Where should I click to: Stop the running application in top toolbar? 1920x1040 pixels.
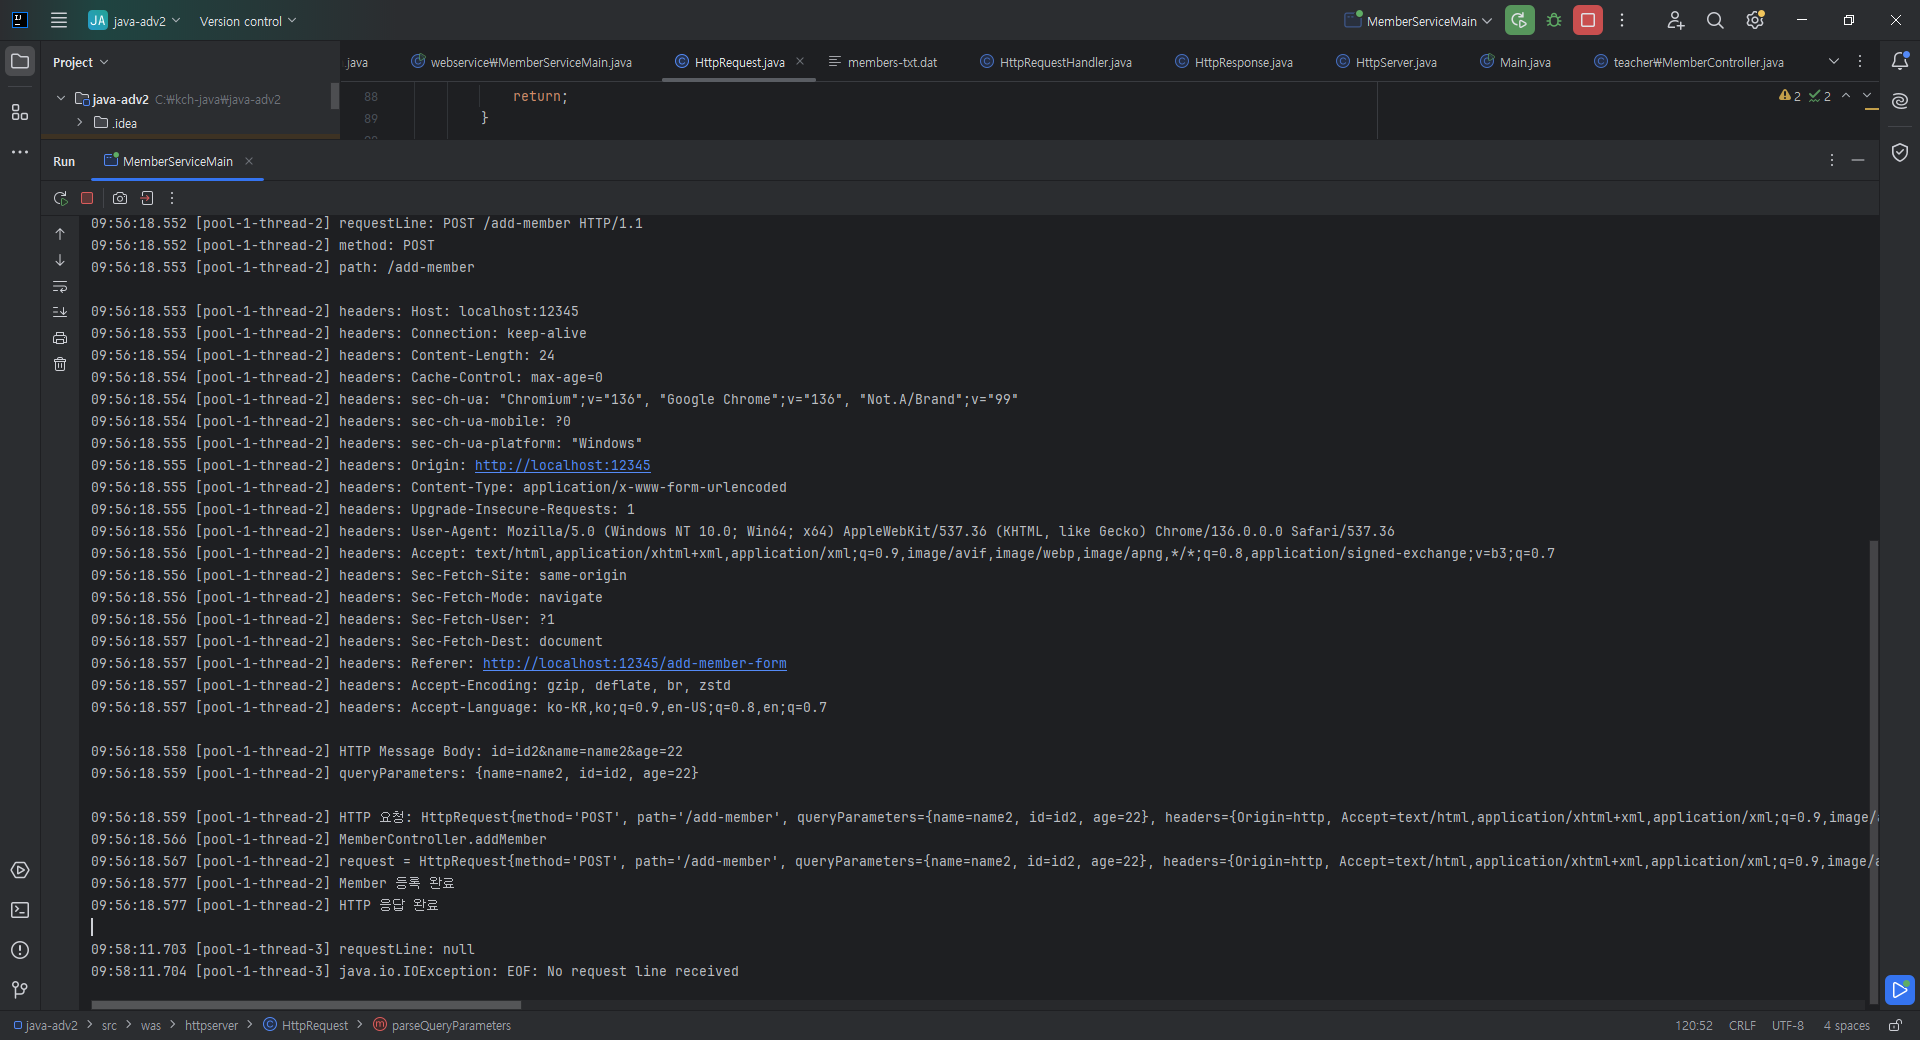[x=1588, y=20]
